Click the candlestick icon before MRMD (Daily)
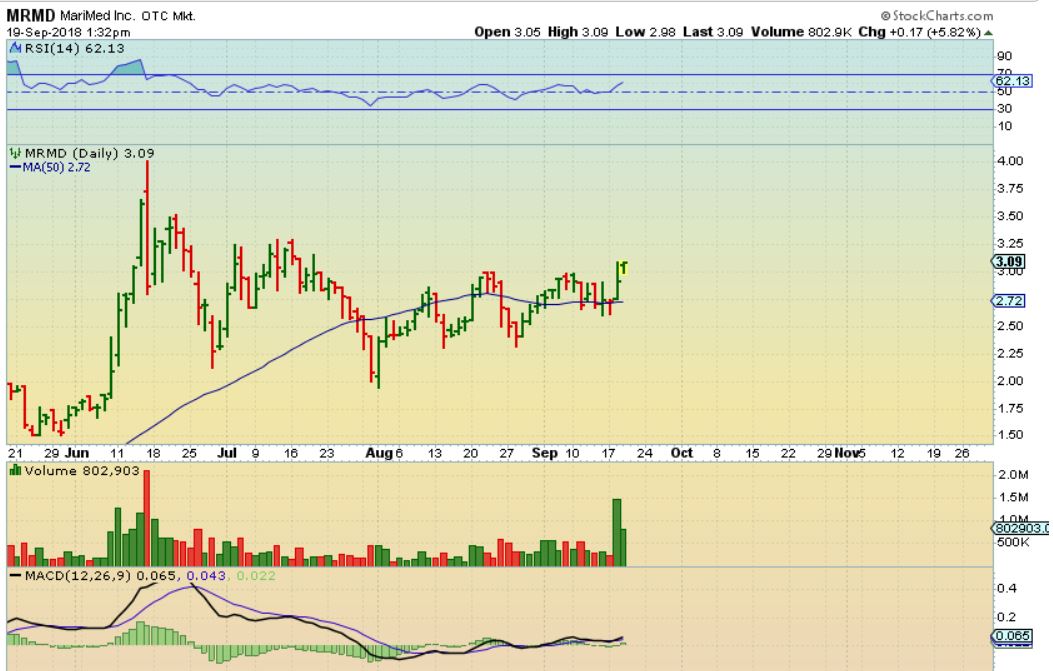 tap(14, 152)
